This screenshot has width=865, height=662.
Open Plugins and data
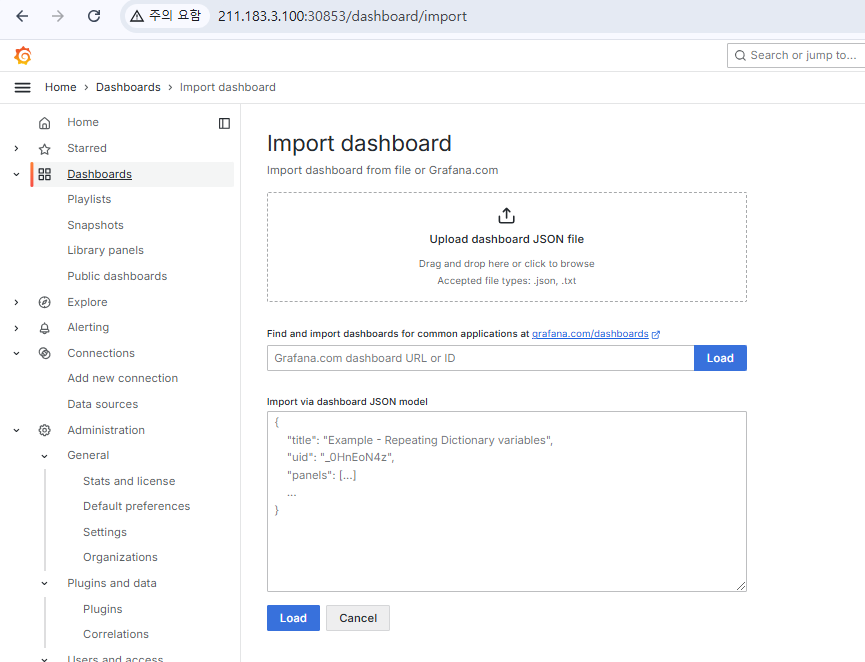[x=112, y=583]
